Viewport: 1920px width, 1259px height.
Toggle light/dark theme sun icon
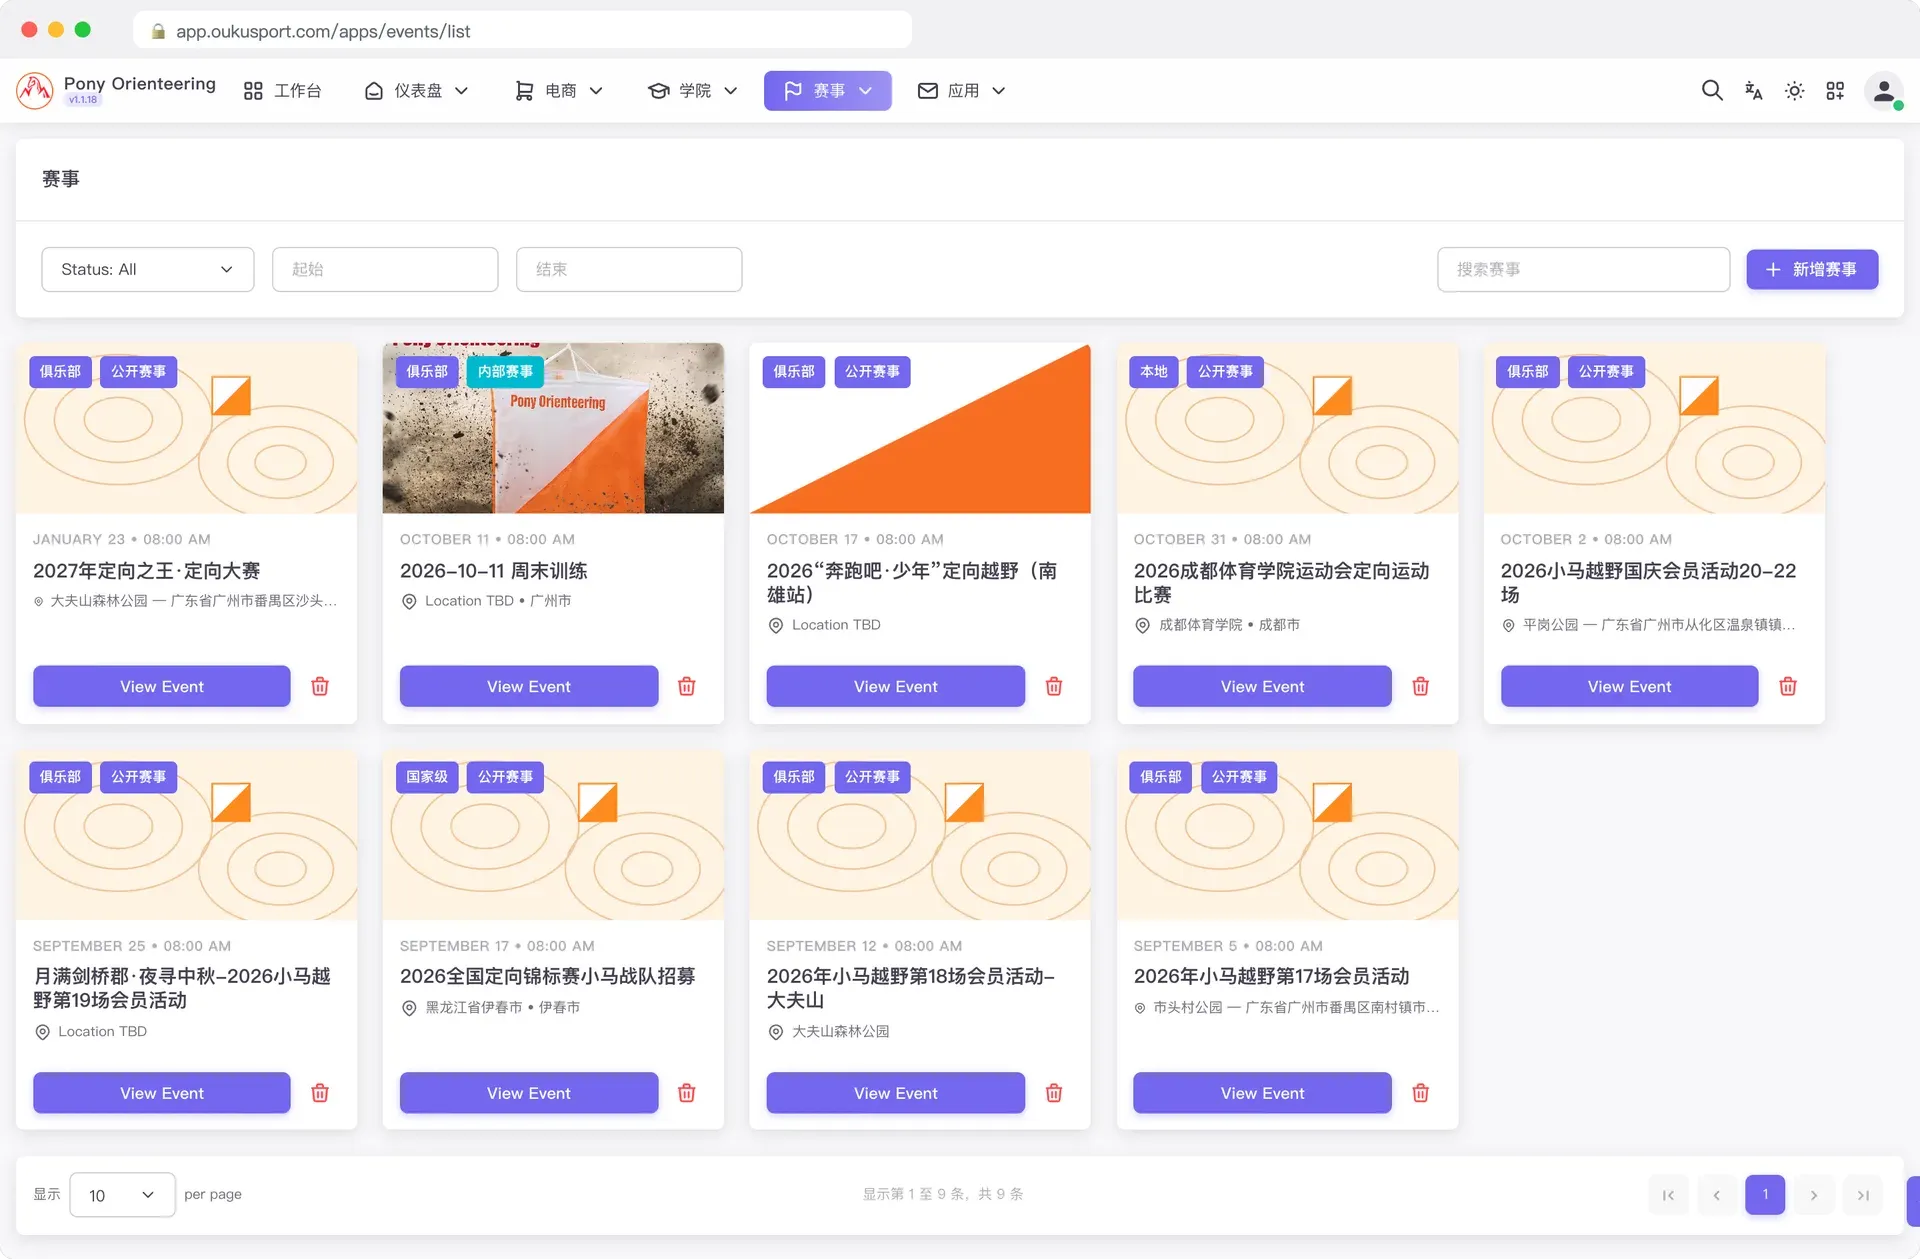(x=1794, y=91)
